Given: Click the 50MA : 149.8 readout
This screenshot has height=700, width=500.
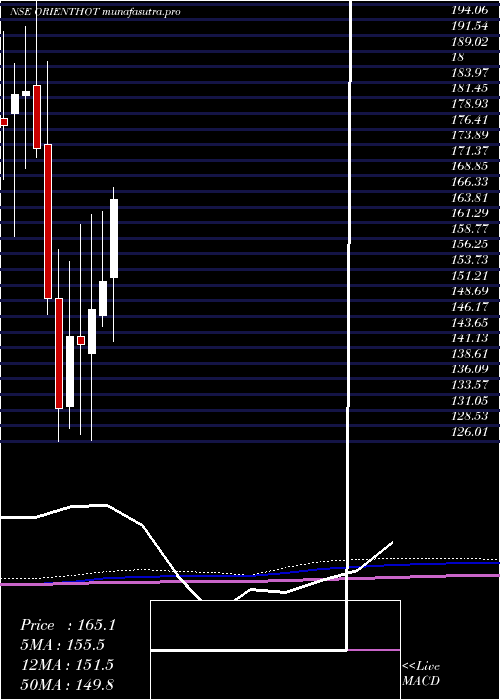Looking at the screenshot, I should pos(68,684).
